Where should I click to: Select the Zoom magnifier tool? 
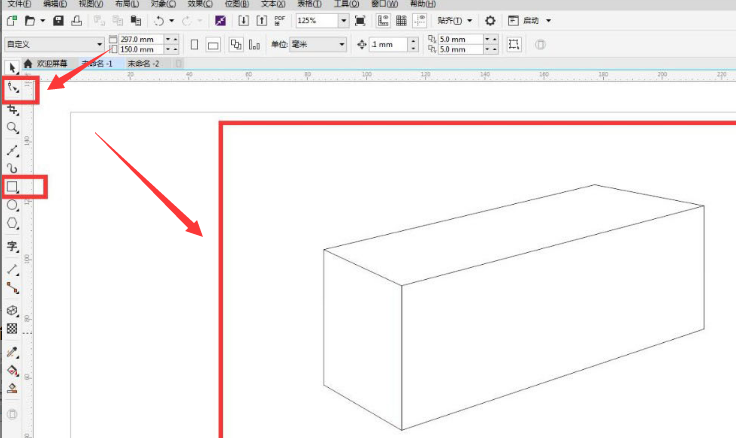pos(13,128)
